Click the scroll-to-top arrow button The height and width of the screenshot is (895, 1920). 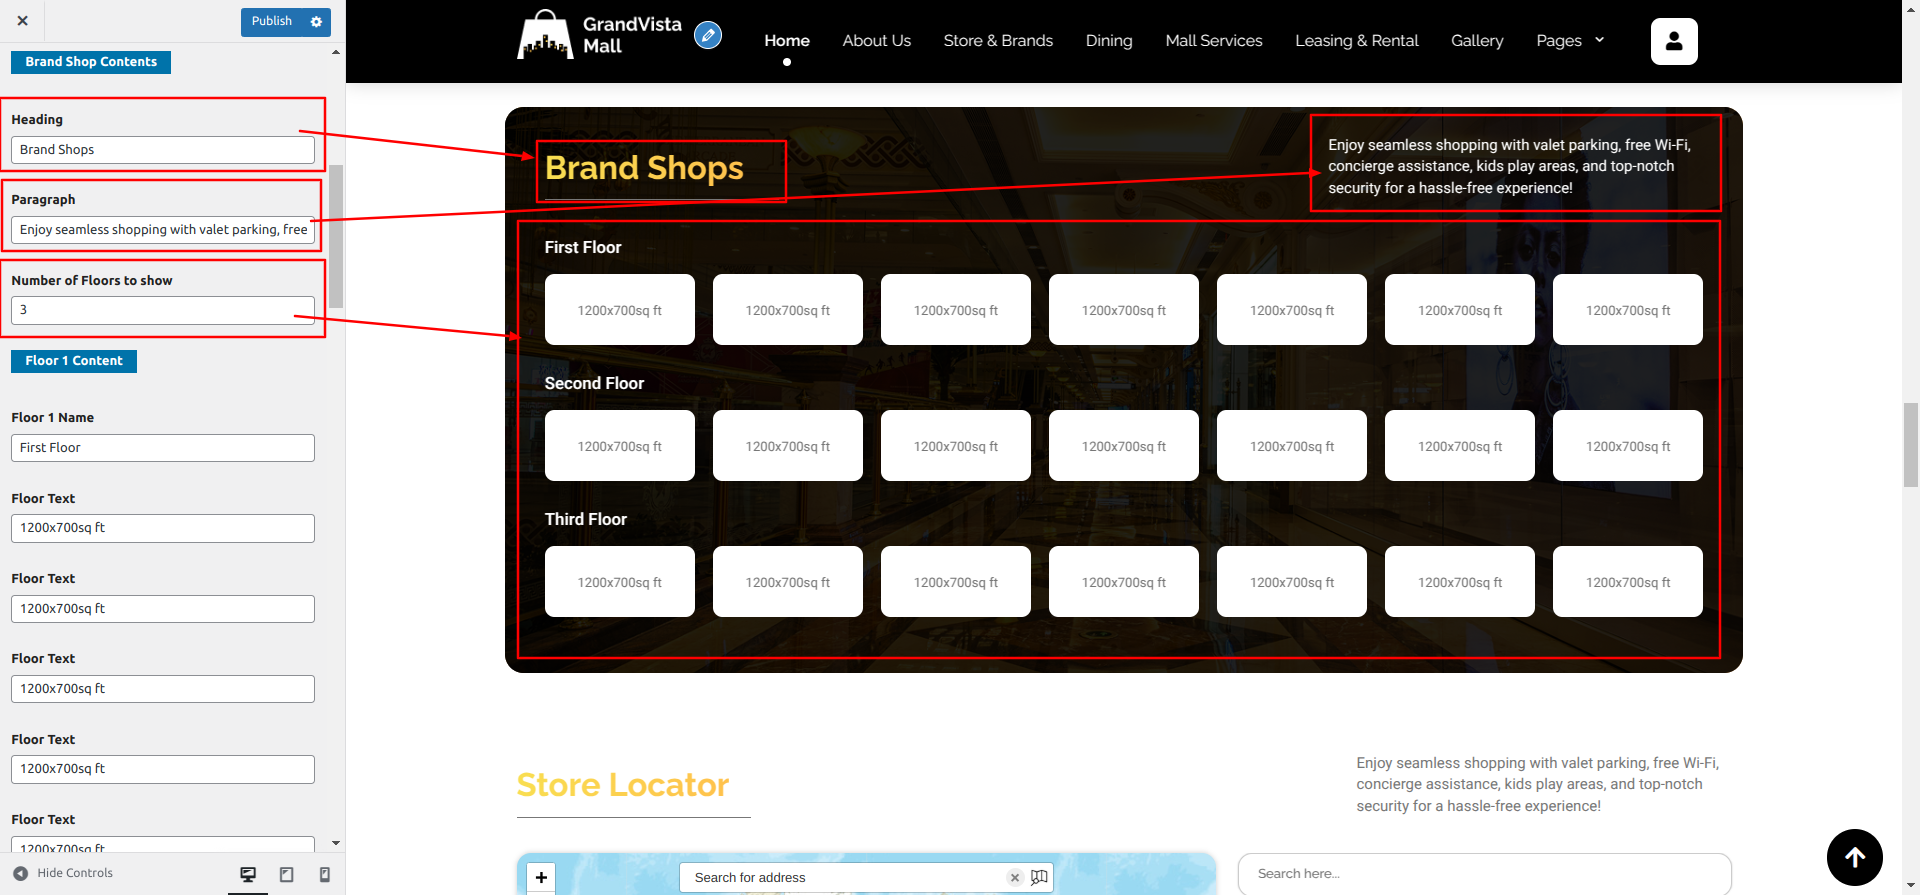(1854, 857)
